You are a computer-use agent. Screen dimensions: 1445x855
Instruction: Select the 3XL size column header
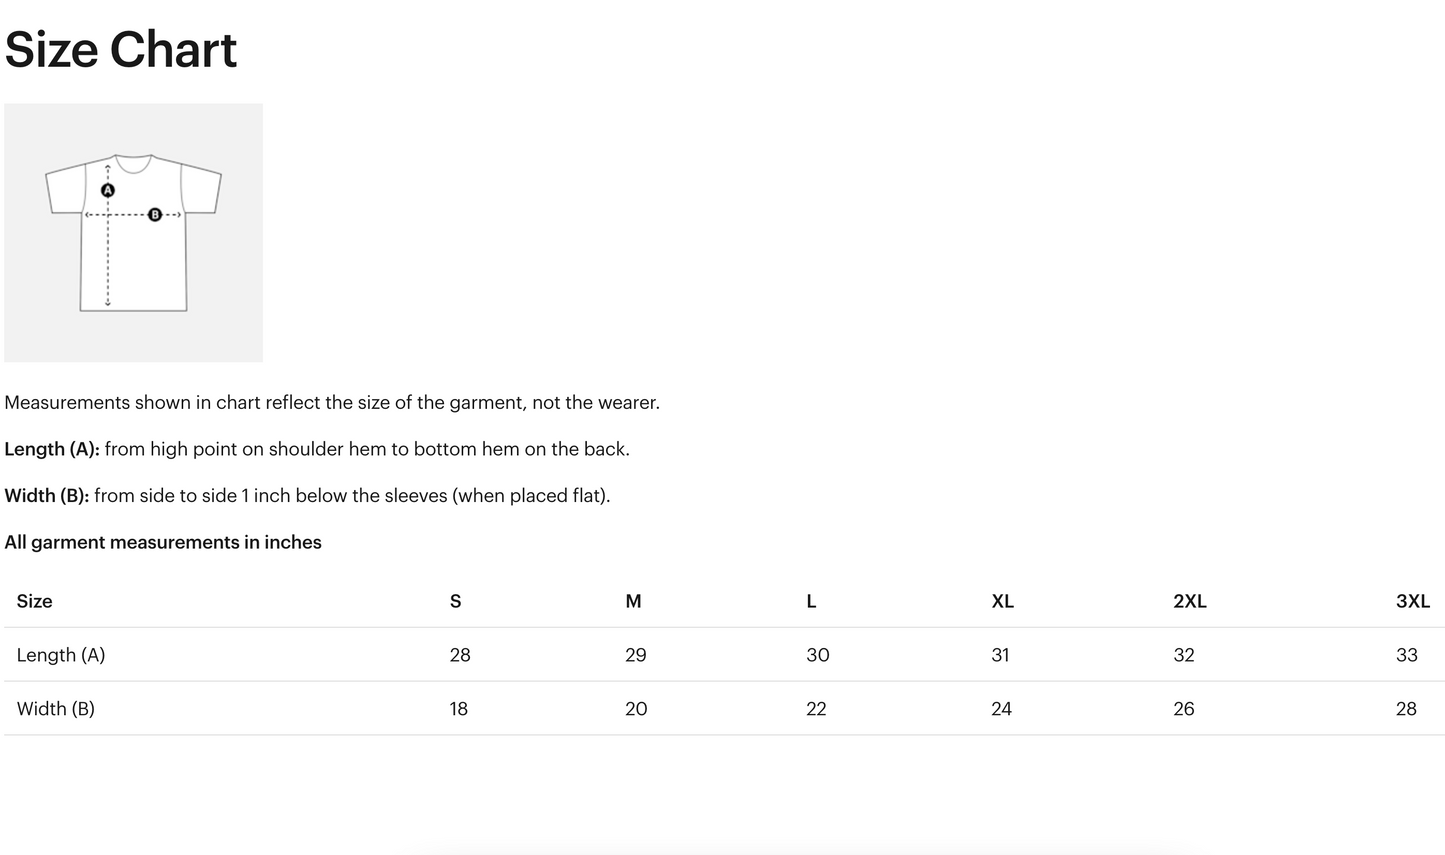click(x=1412, y=601)
